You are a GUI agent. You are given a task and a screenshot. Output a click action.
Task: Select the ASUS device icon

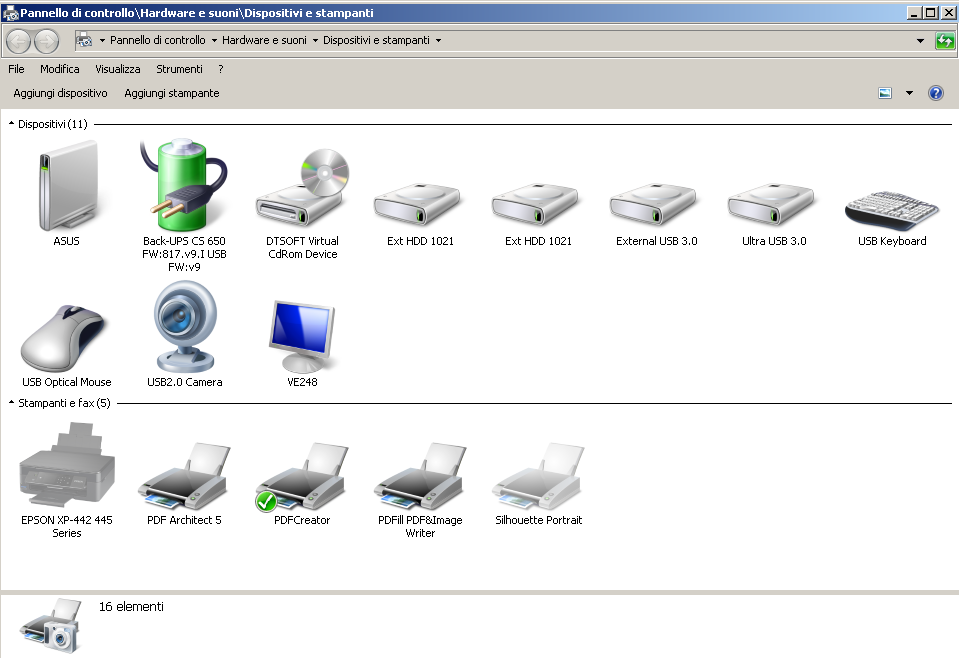(x=67, y=186)
